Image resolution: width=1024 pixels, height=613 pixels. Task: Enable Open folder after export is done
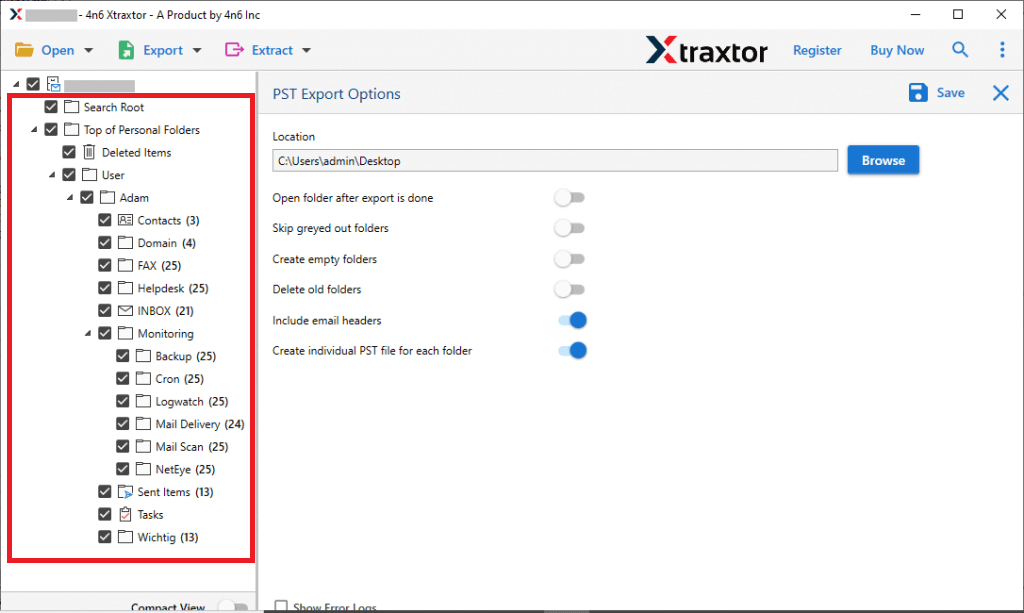[x=570, y=198]
